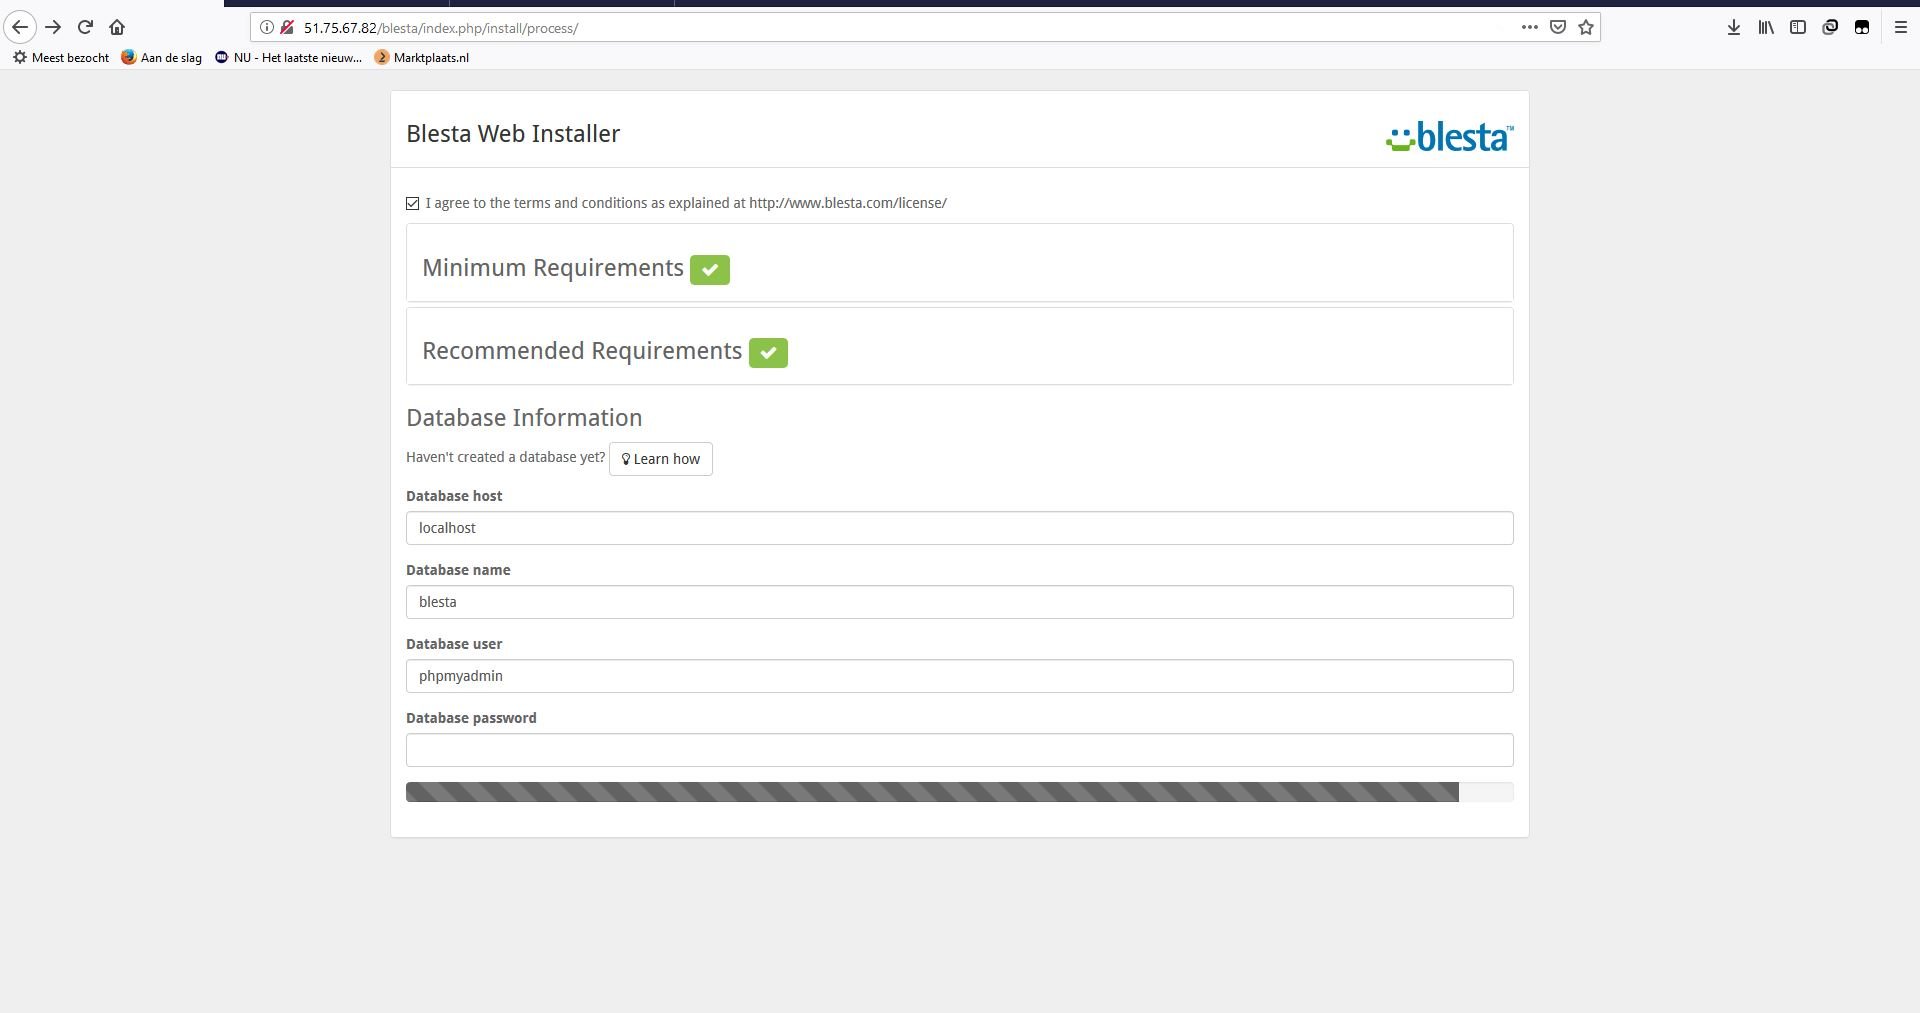The image size is (1920, 1013).
Task: Go to the browser home page
Action: 117,27
